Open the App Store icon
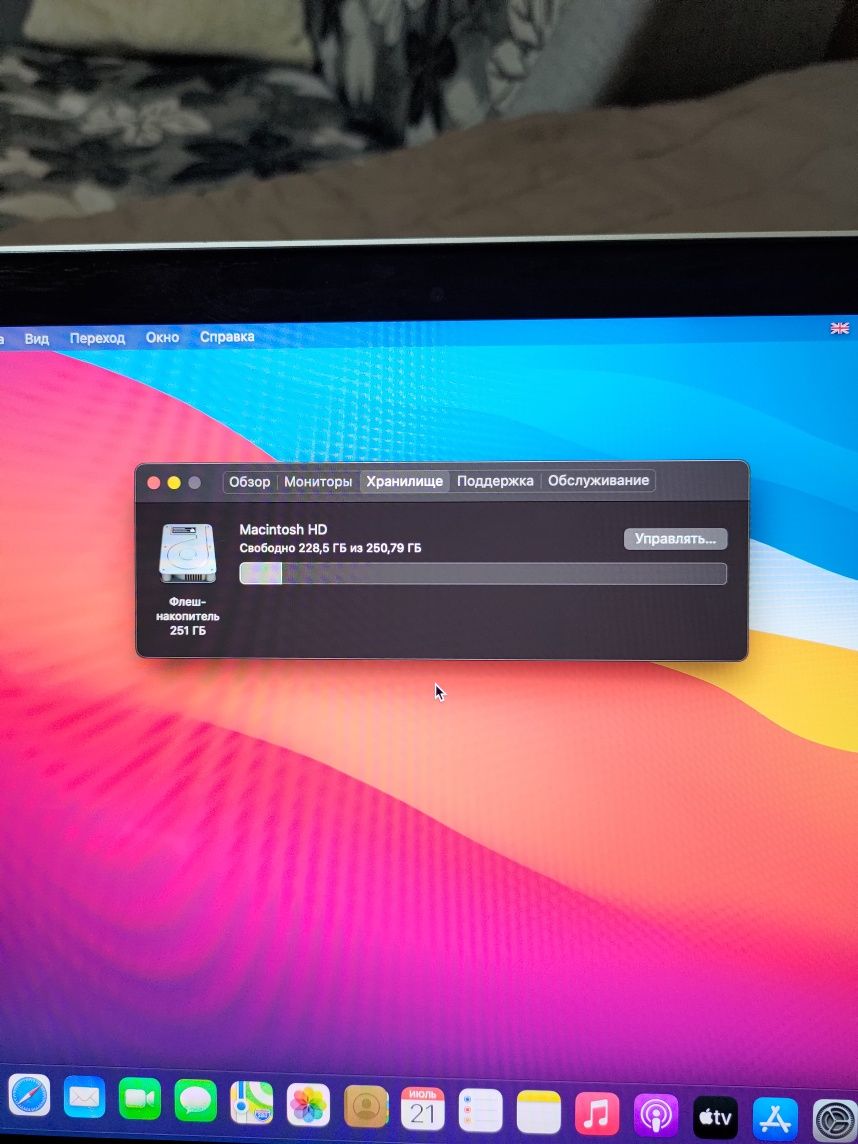 click(x=775, y=1120)
